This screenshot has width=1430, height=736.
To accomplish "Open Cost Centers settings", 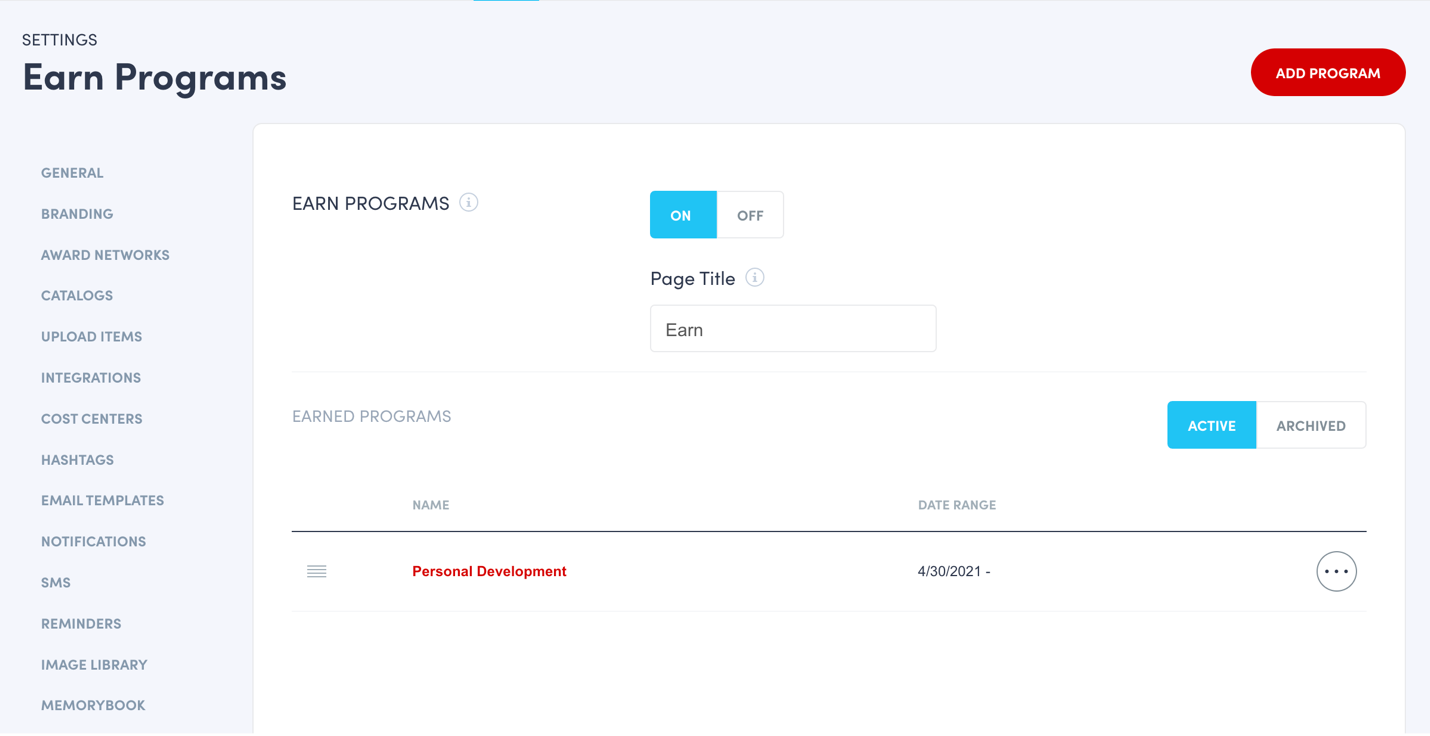I will pyautogui.click(x=92, y=418).
